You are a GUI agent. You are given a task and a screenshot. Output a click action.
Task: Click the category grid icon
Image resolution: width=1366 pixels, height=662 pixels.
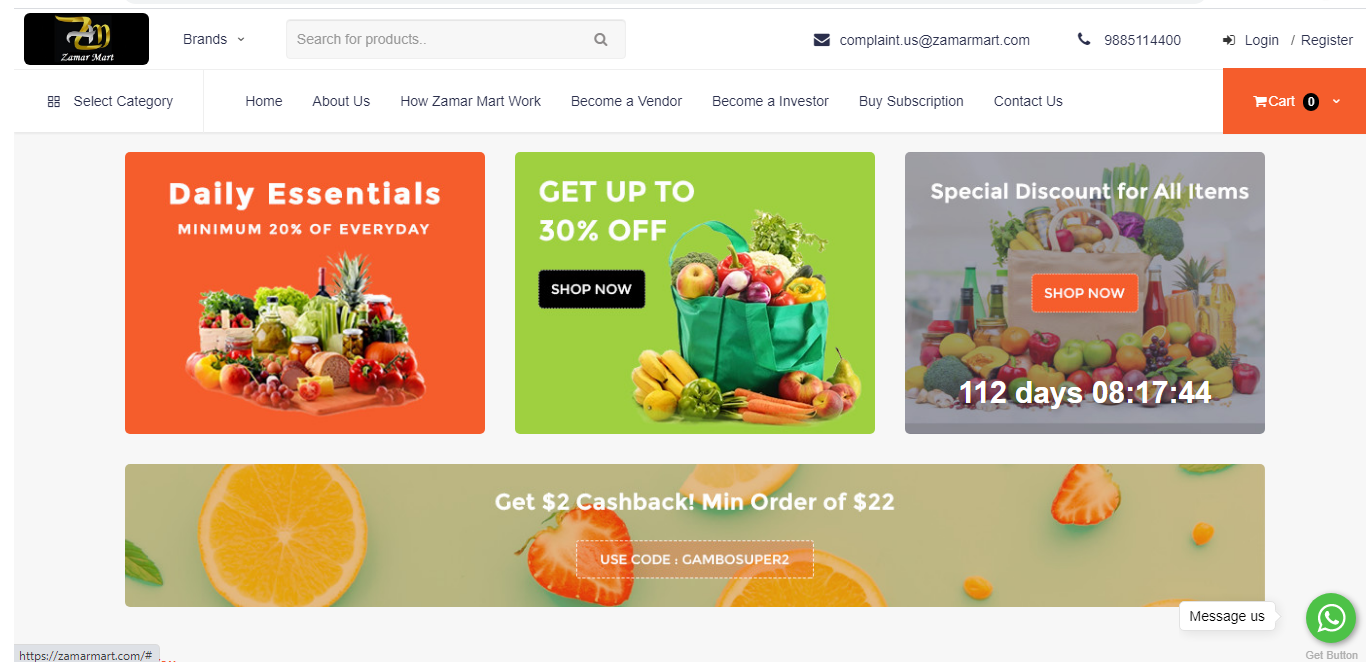(x=54, y=101)
